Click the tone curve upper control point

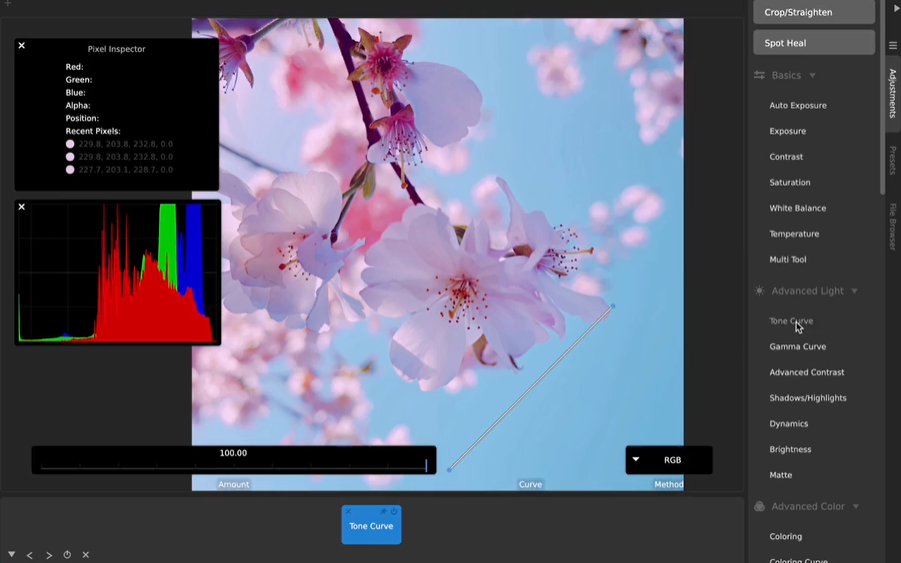click(613, 306)
